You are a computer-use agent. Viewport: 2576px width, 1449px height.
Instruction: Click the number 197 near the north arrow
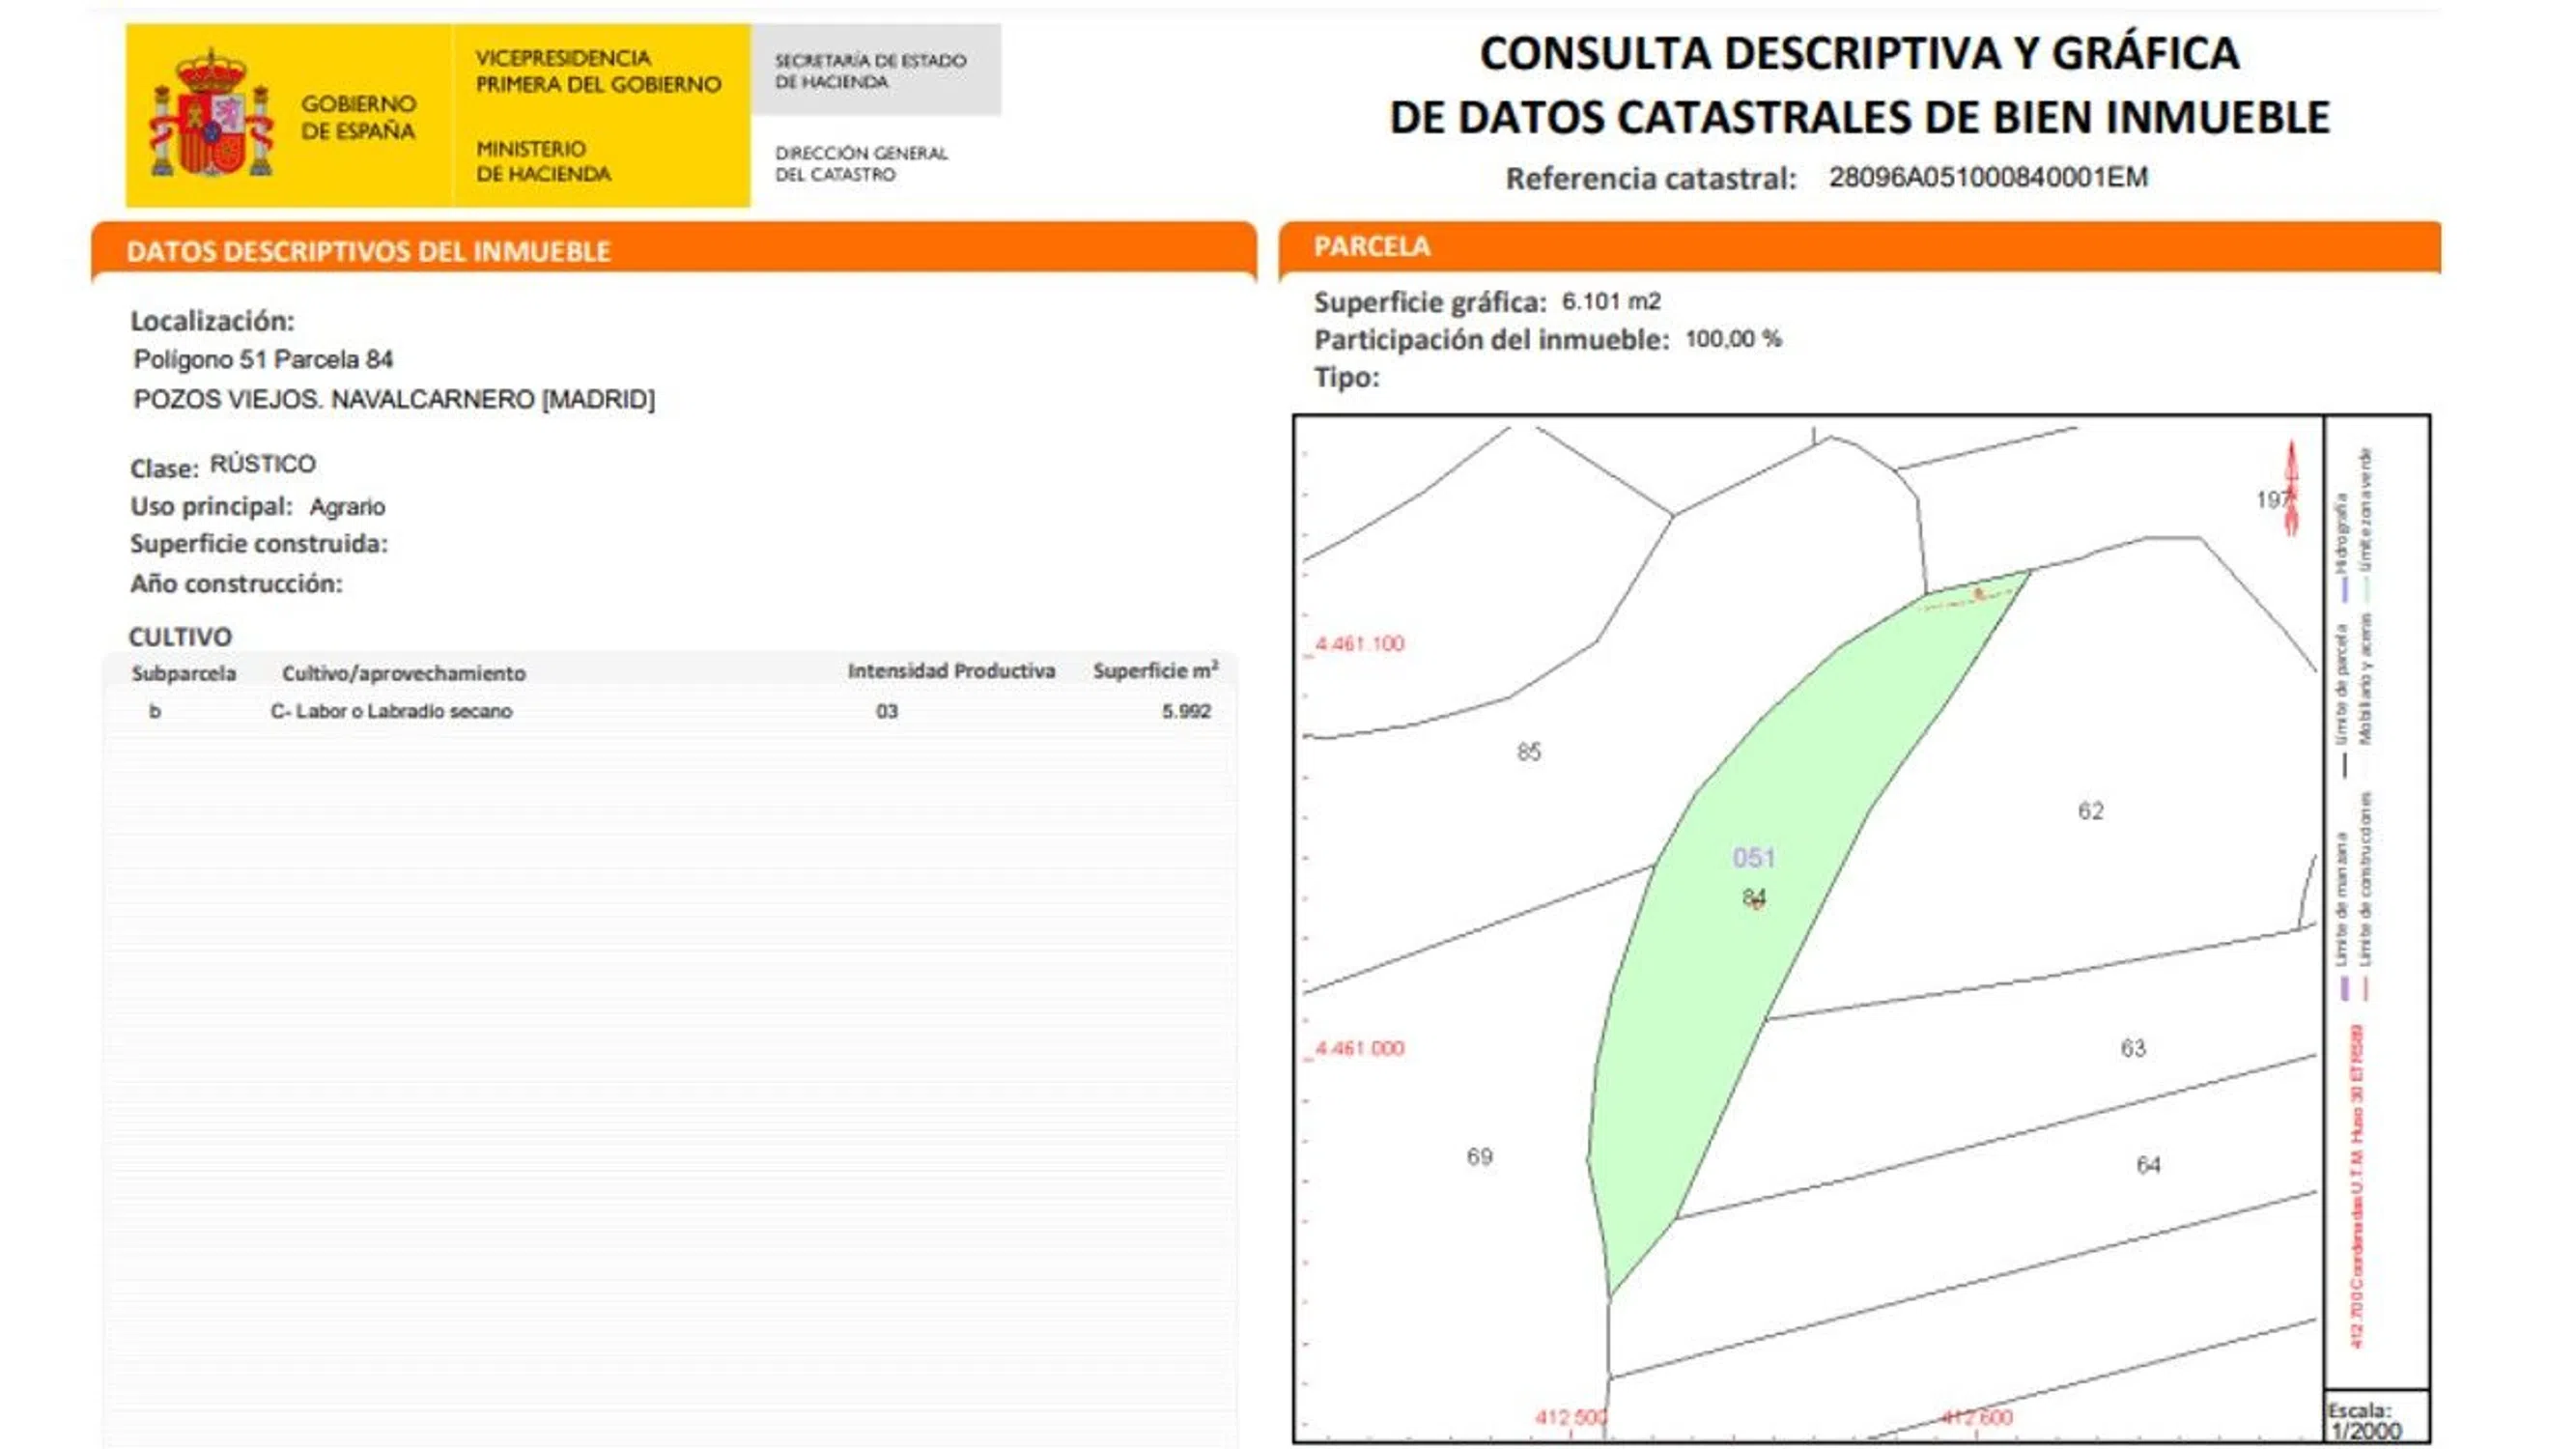[2271, 499]
